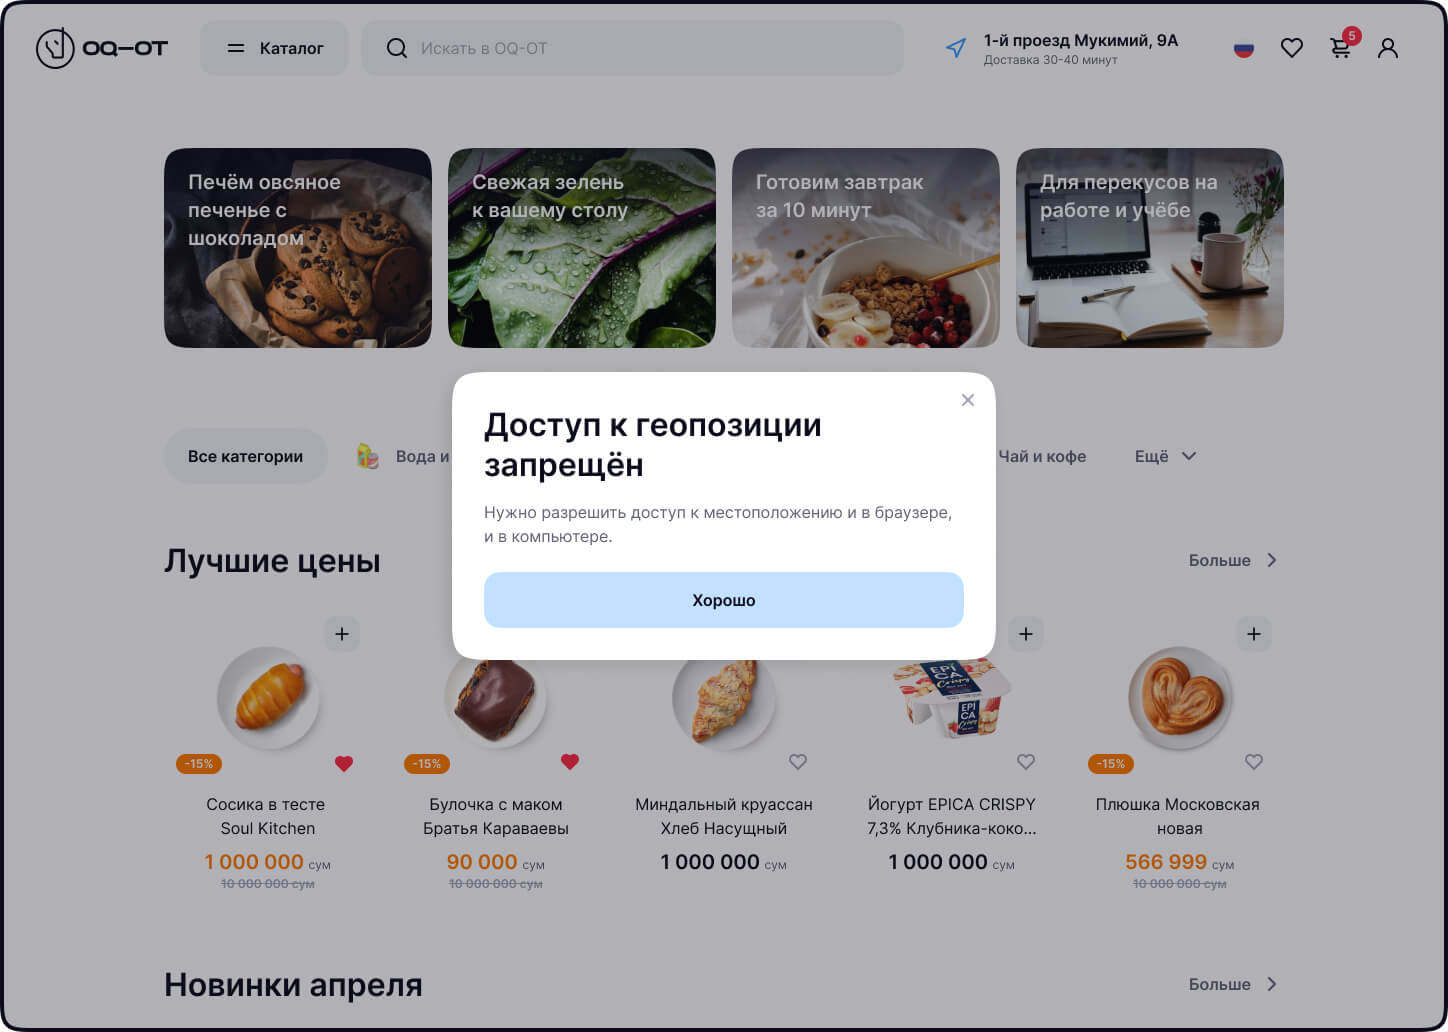Screen dimensions: 1448x1032
Task: Confirm with the Хорошо button
Action: [724, 600]
